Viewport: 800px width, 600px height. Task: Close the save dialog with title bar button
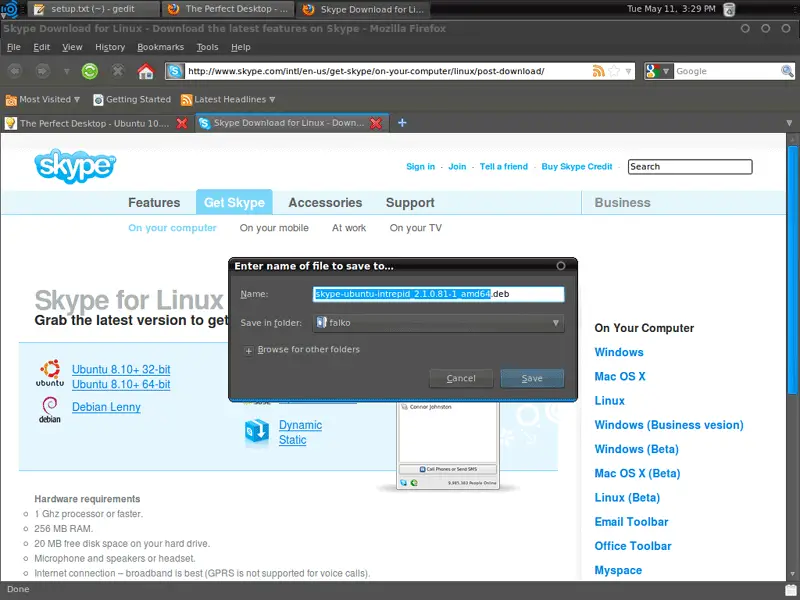coord(561,266)
